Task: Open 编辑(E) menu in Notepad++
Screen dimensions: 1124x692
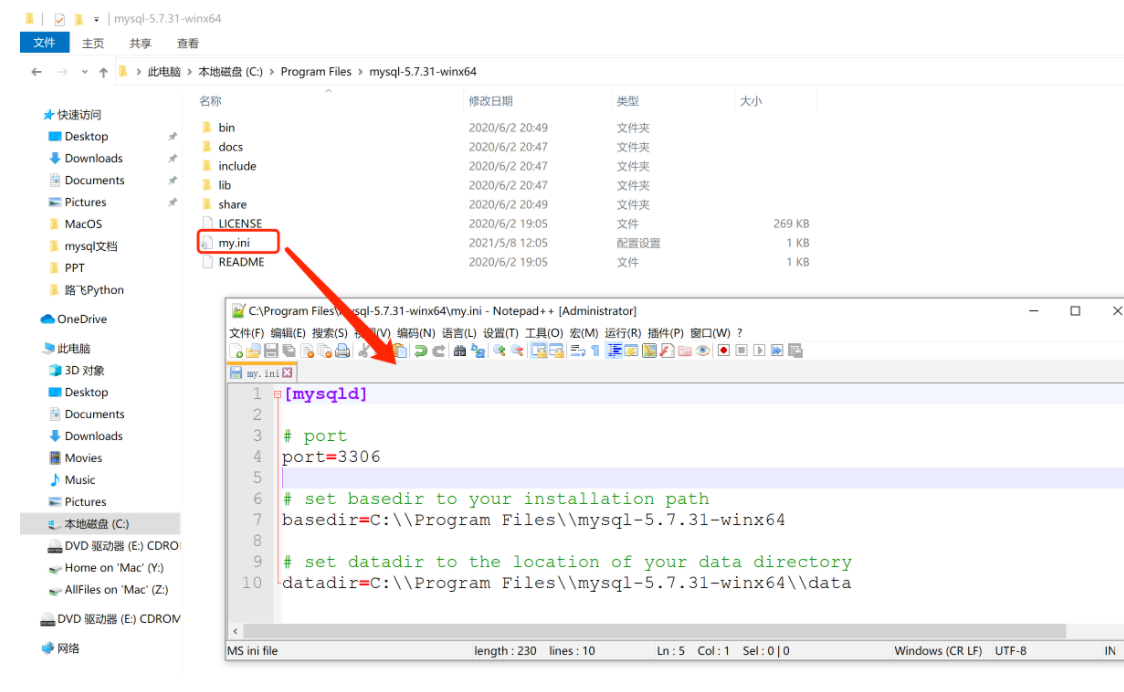Action: pos(288,333)
